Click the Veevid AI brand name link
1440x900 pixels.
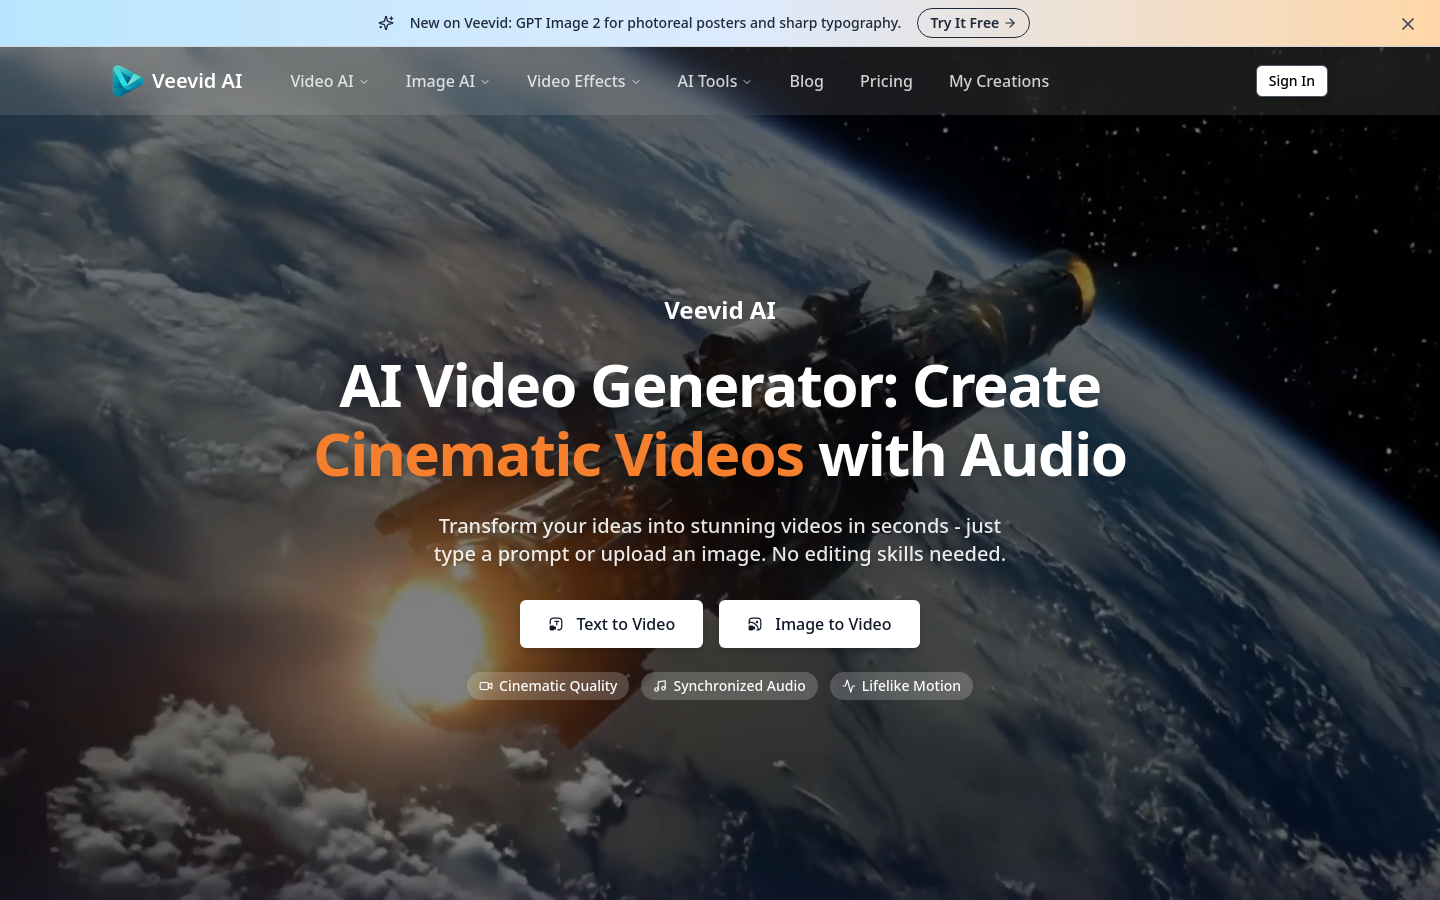tap(197, 81)
